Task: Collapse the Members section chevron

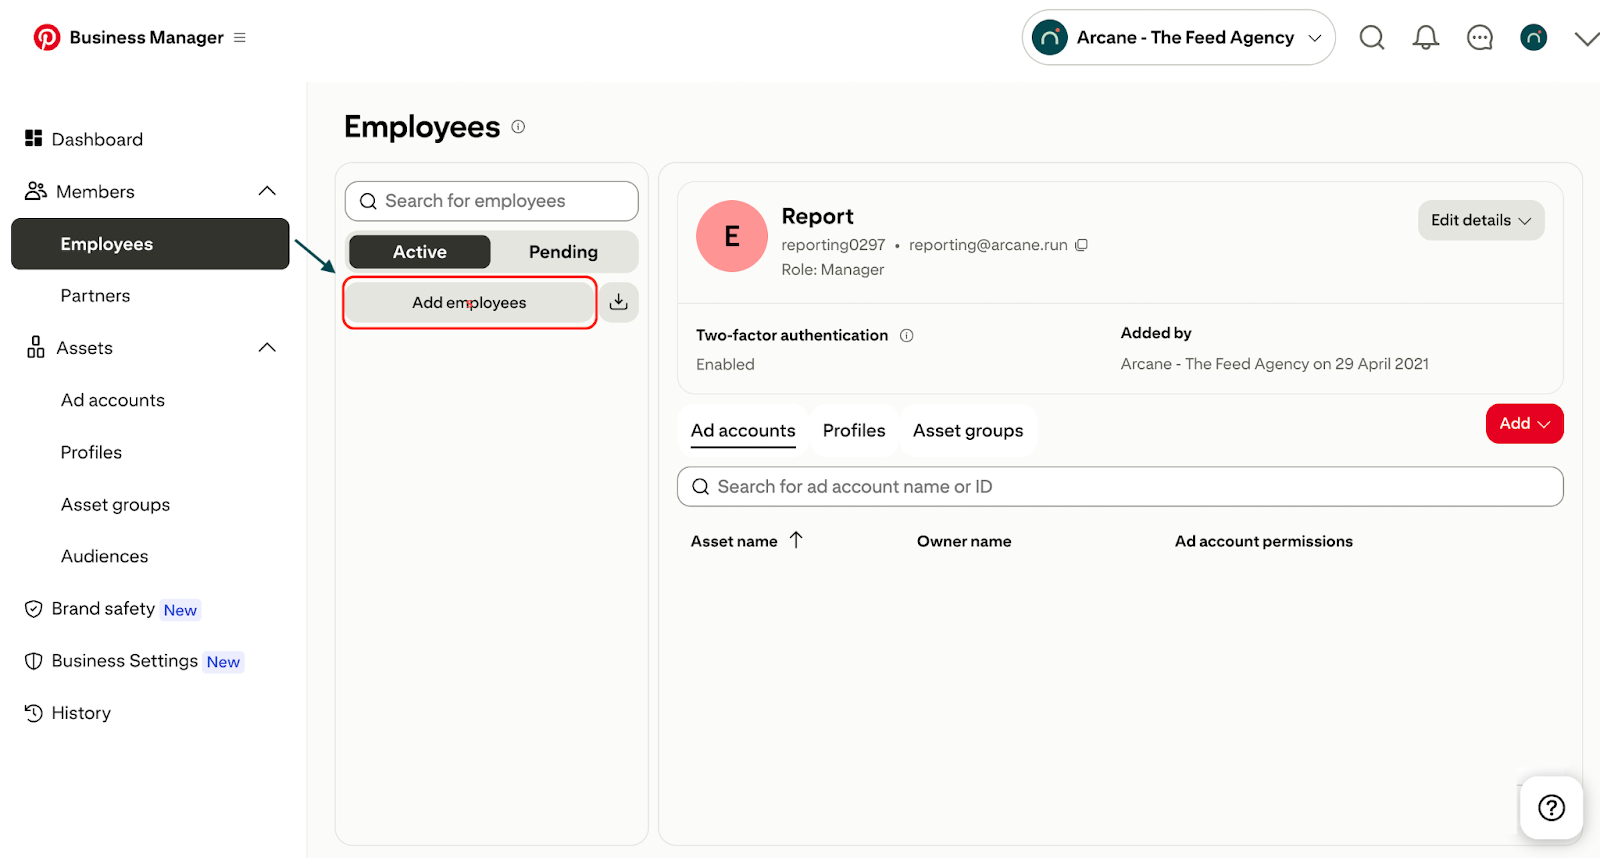Action: click(267, 191)
